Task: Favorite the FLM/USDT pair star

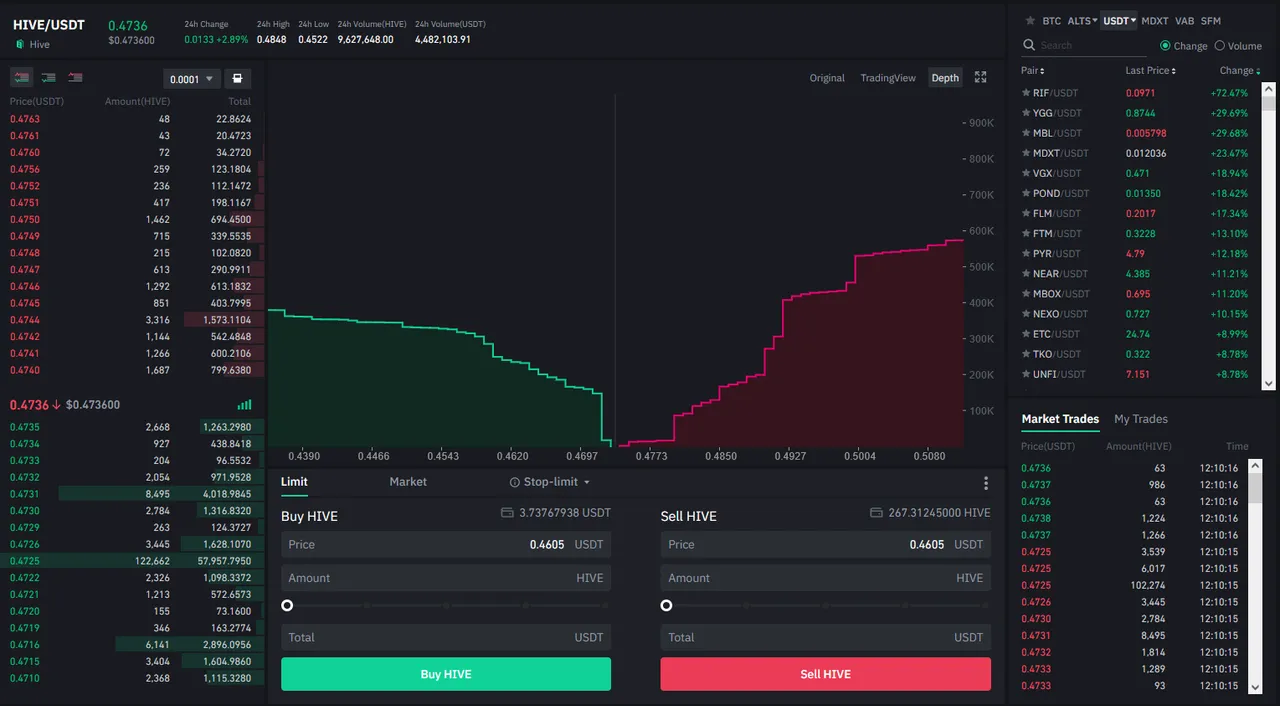Action: (x=1026, y=213)
